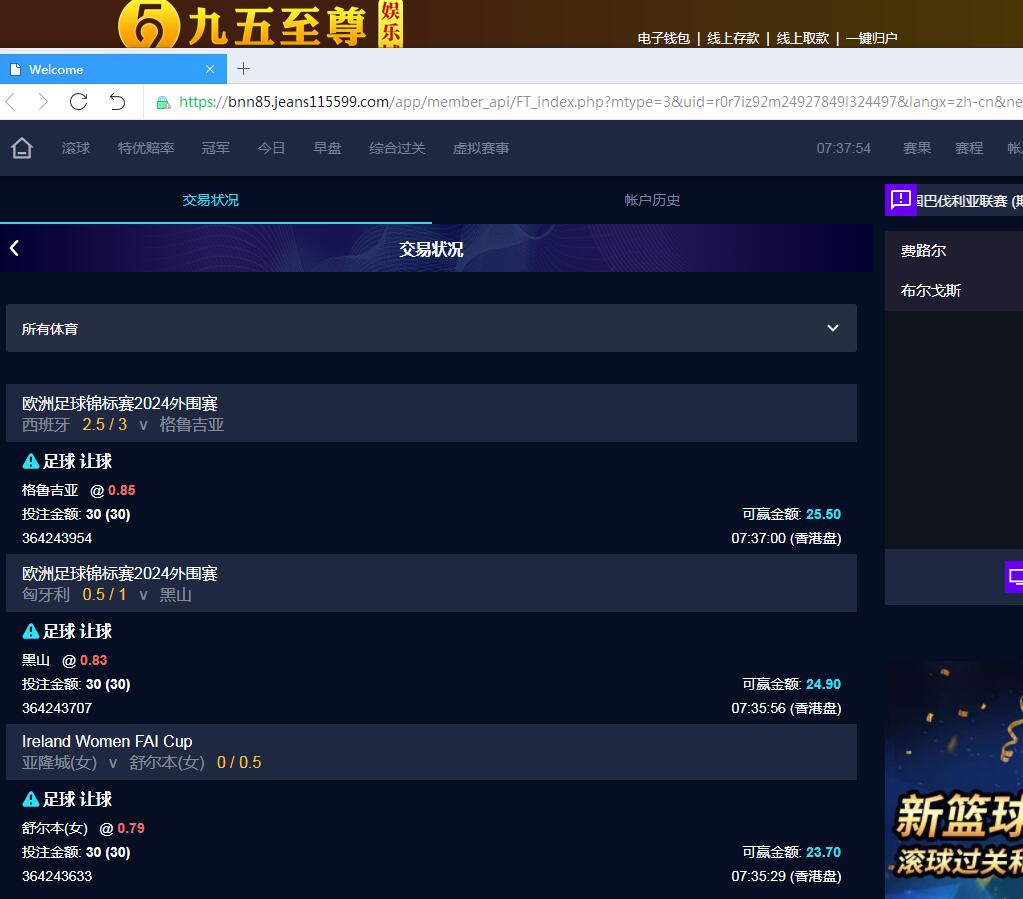Click the odds value 0.85

[122, 490]
